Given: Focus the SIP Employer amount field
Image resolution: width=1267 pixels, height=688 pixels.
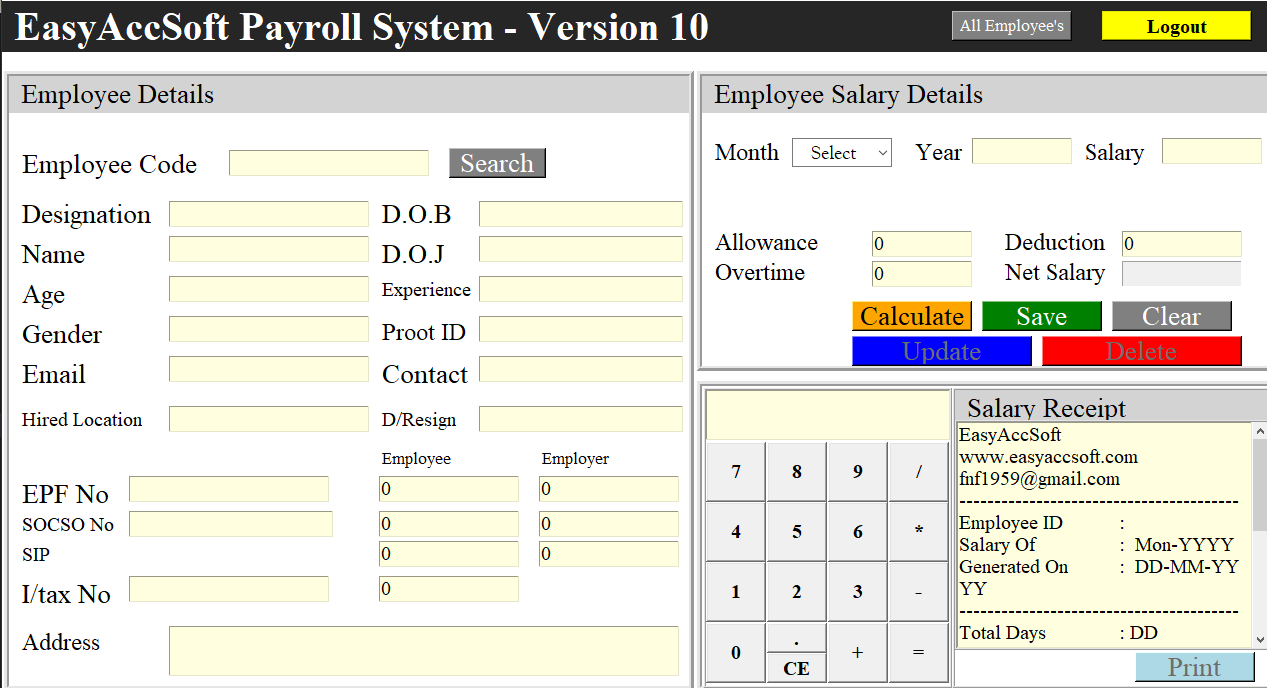Looking at the screenshot, I should (609, 554).
